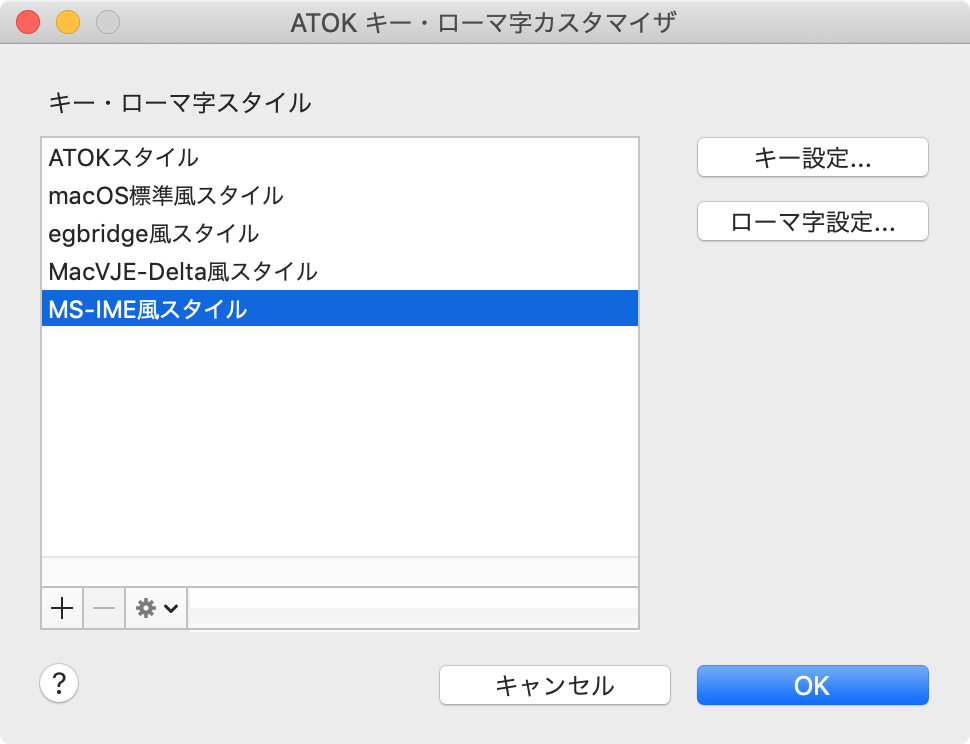Screen dimensions: 970x744
Task: Choose egbridge風スタイル from list
Action: tap(340, 233)
